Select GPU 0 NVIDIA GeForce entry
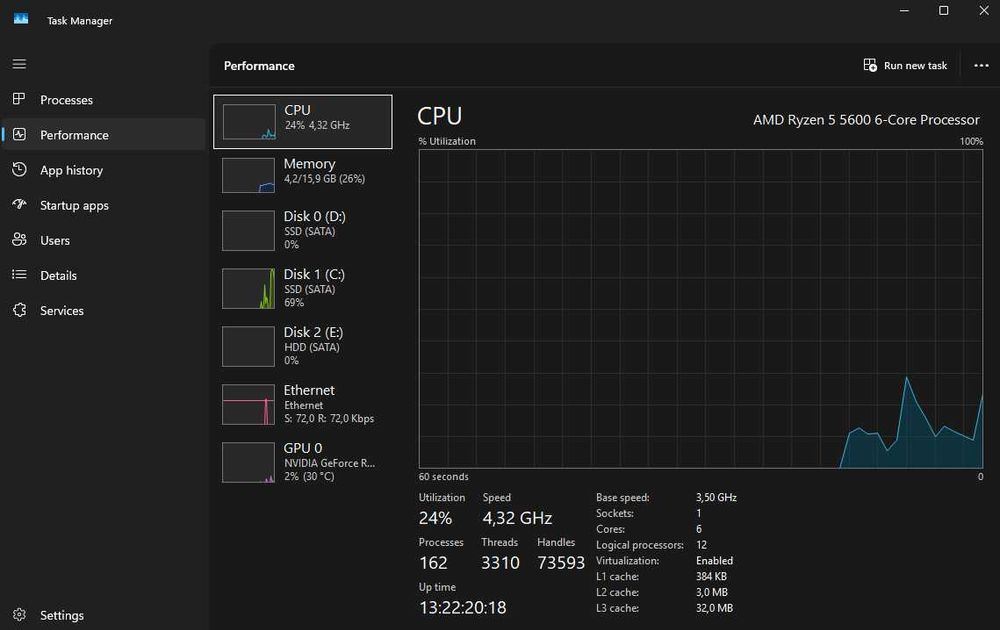This screenshot has height=630, width=1000. click(303, 462)
